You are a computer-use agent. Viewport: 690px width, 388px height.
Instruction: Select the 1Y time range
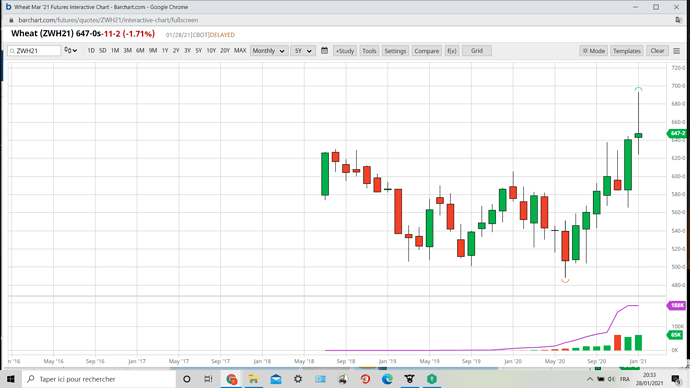click(x=165, y=51)
